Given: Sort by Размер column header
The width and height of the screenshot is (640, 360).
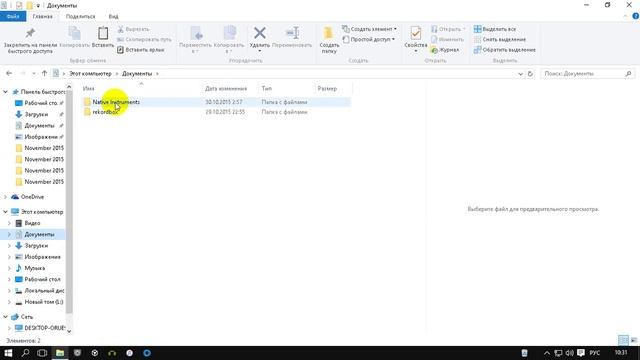Looking at the screenshot, I should coord(327,89).
